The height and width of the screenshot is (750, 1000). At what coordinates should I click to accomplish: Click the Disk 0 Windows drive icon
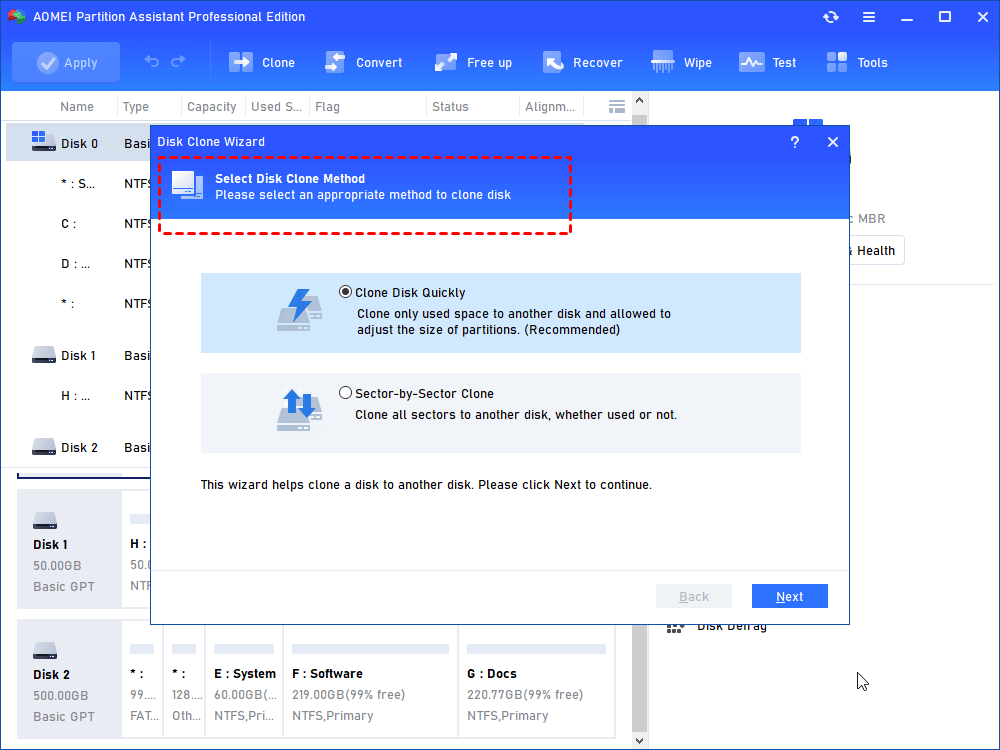coord(43,141)
